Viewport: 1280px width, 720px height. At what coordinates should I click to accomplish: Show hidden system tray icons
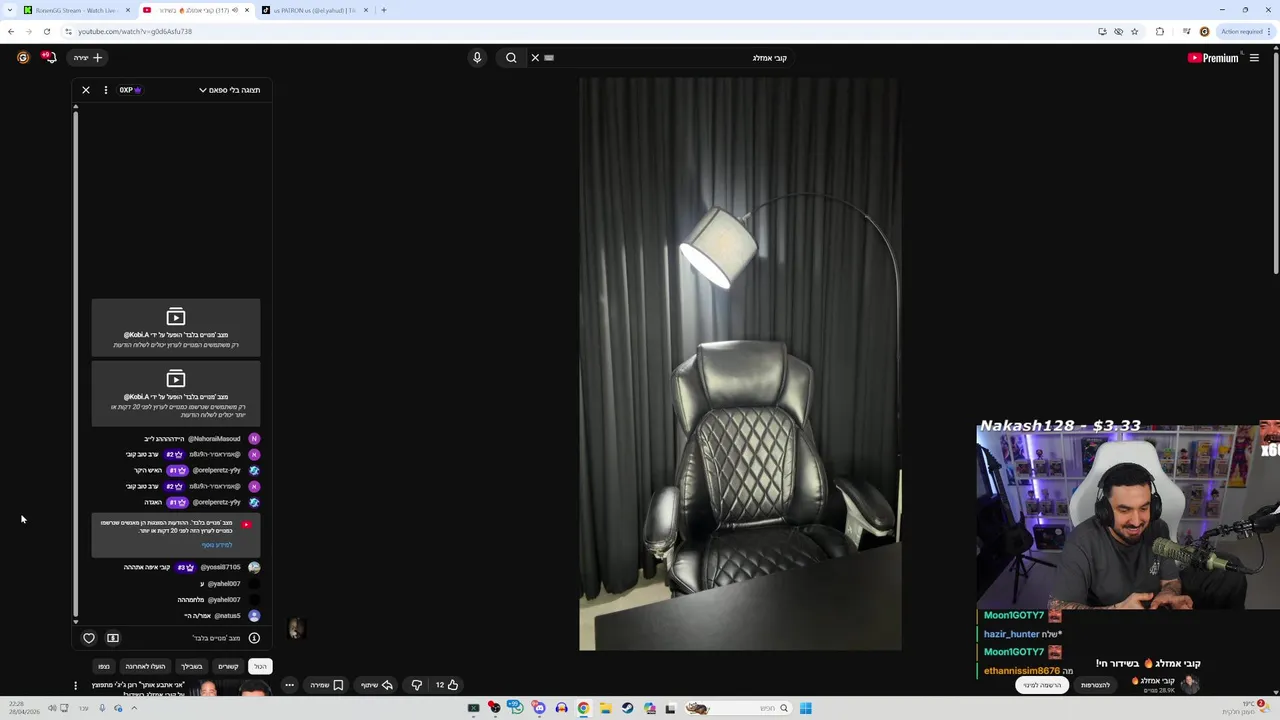tap(134, 708)
